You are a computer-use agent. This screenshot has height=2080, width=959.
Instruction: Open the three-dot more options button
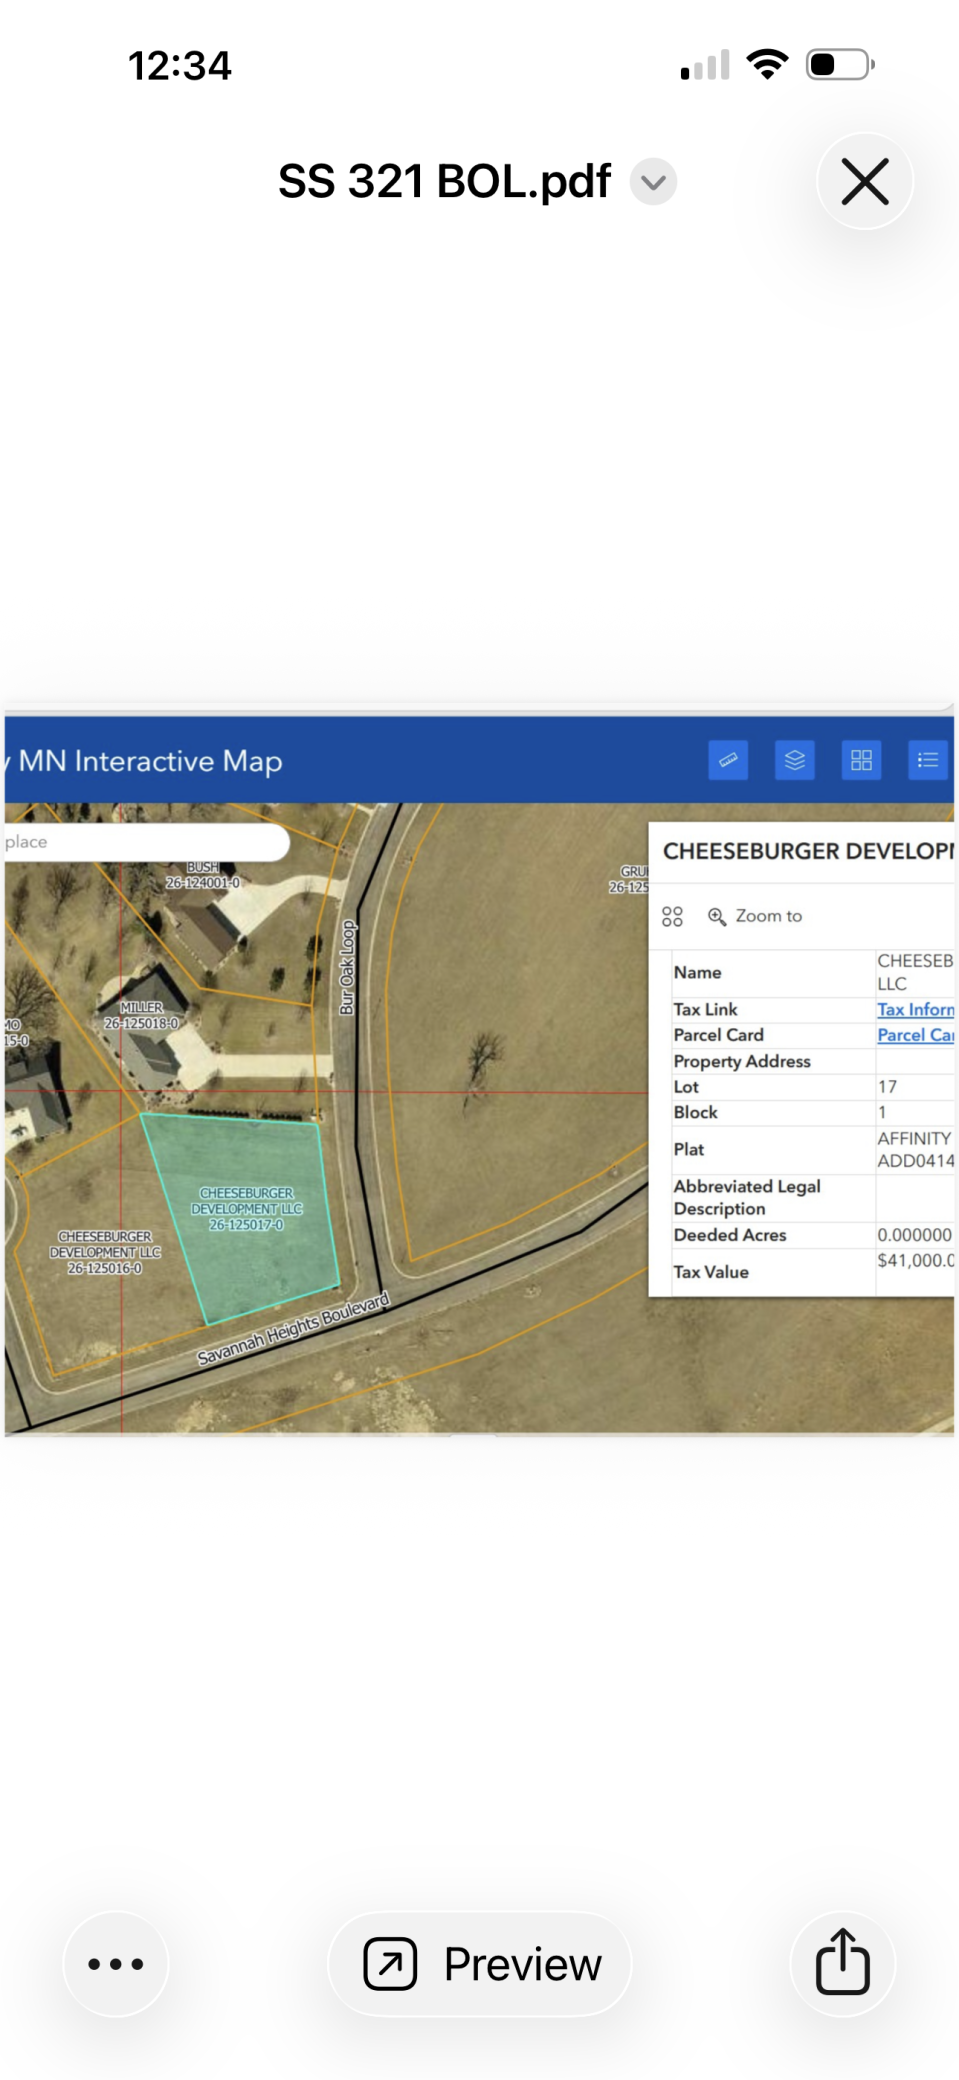pos(116,1963)
